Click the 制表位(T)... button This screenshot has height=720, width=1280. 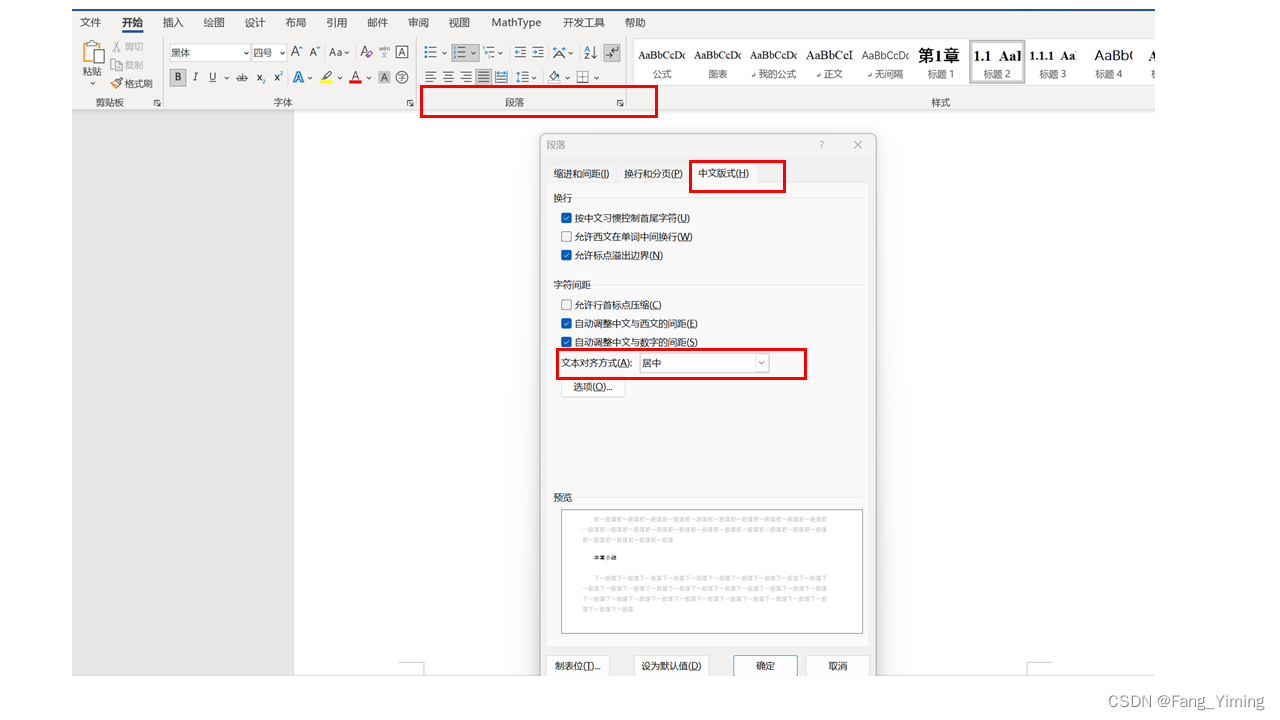pos(577,666)
